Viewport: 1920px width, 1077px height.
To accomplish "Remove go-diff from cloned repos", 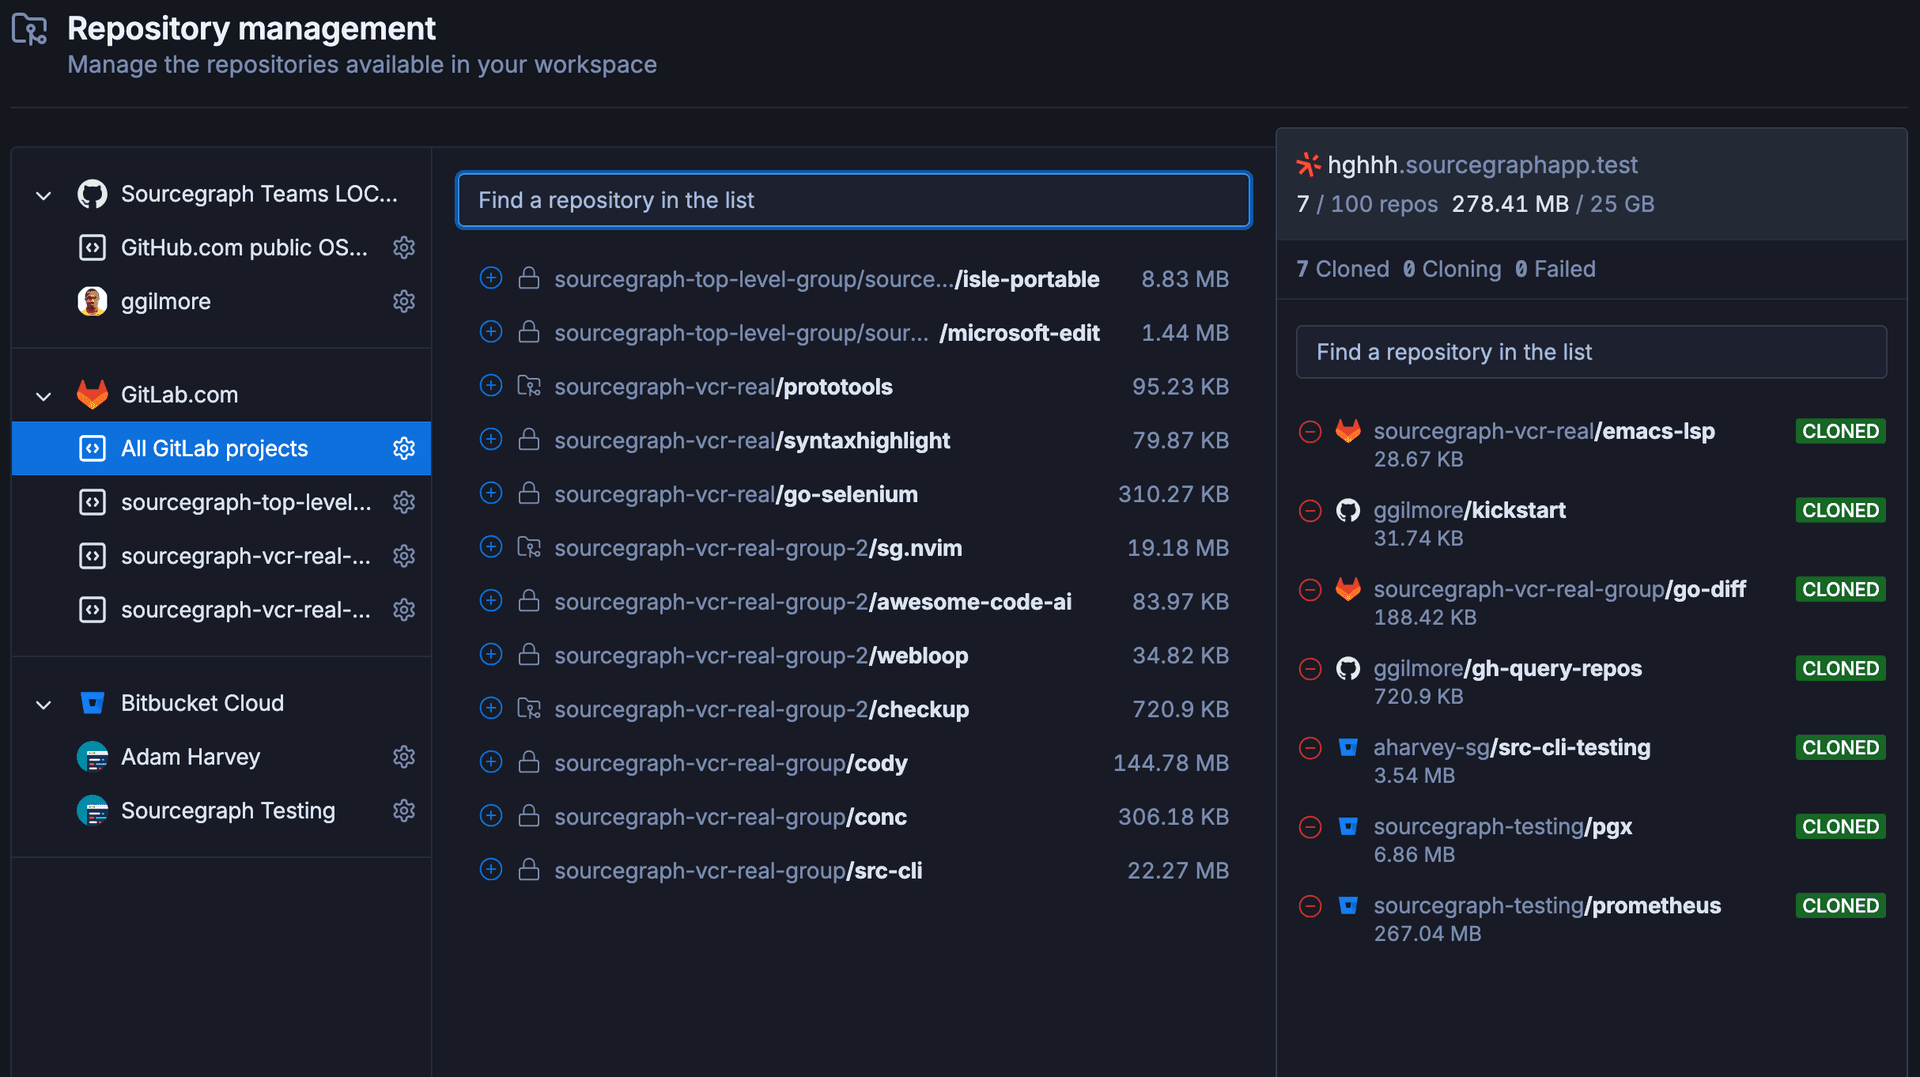I will (x=1310, y=590).
